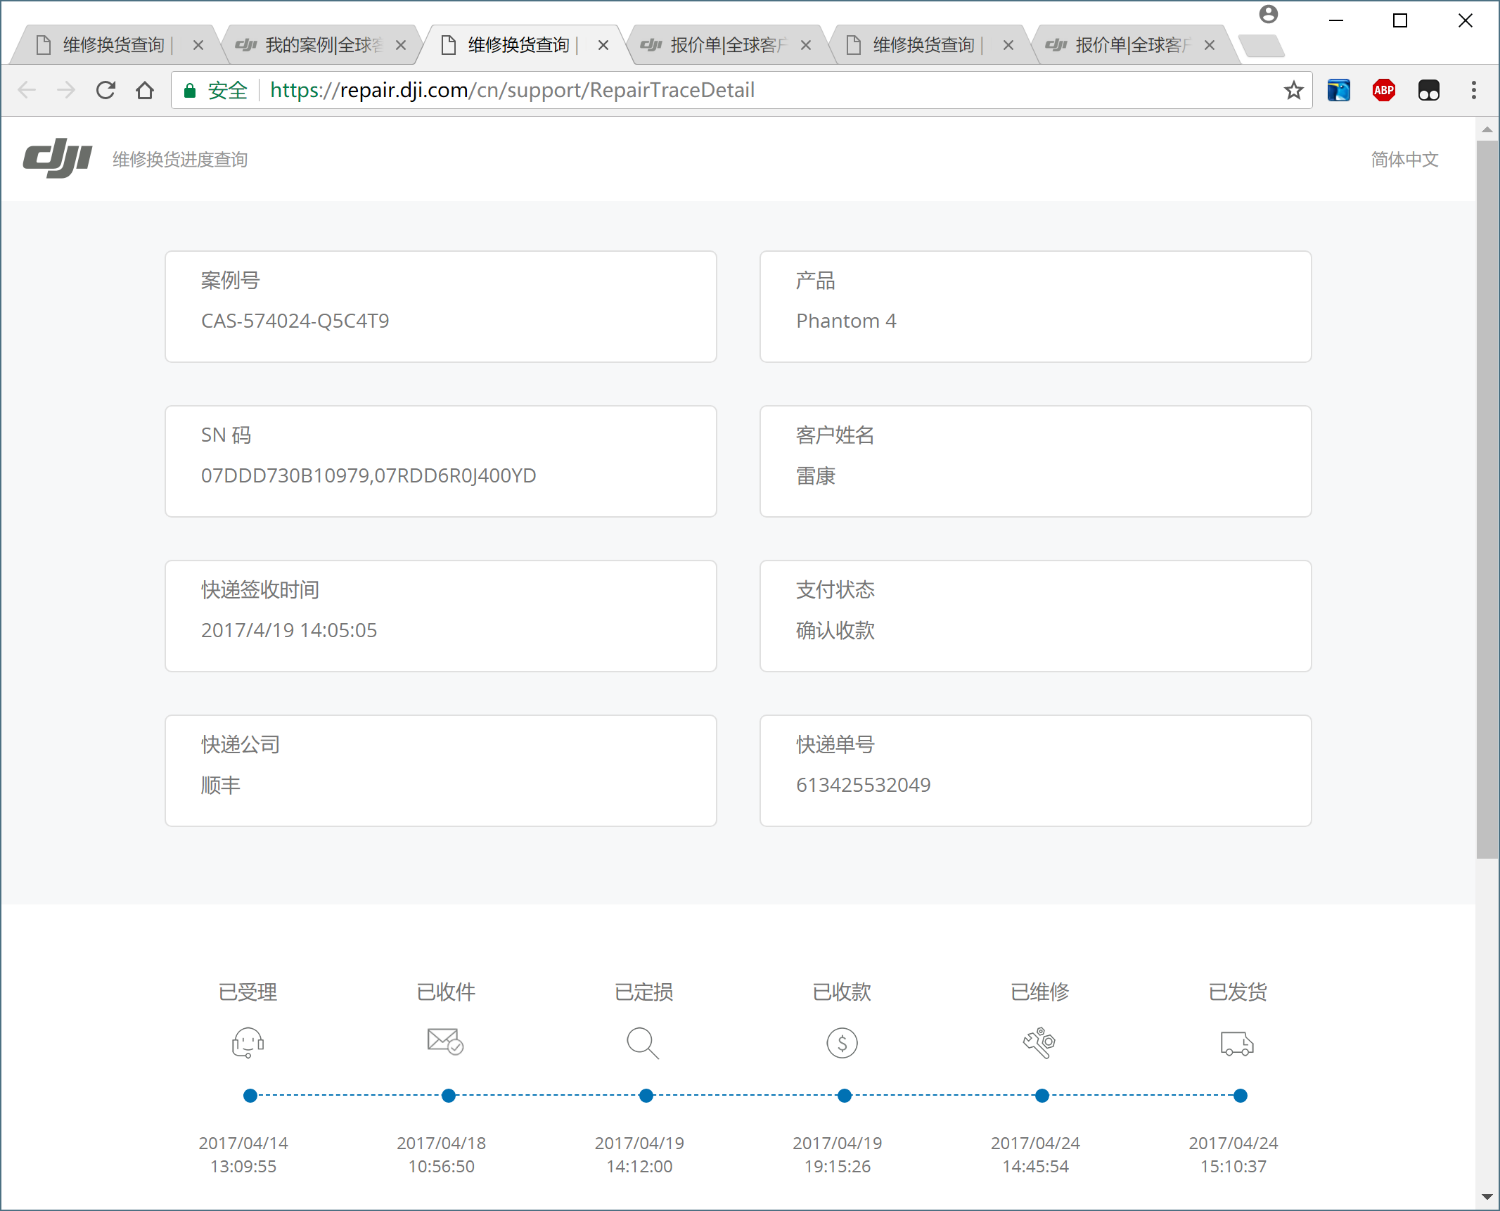Click the magnifier icon under 已定损
This screenshot has height=1211, width=1500.
(643, 1043)
